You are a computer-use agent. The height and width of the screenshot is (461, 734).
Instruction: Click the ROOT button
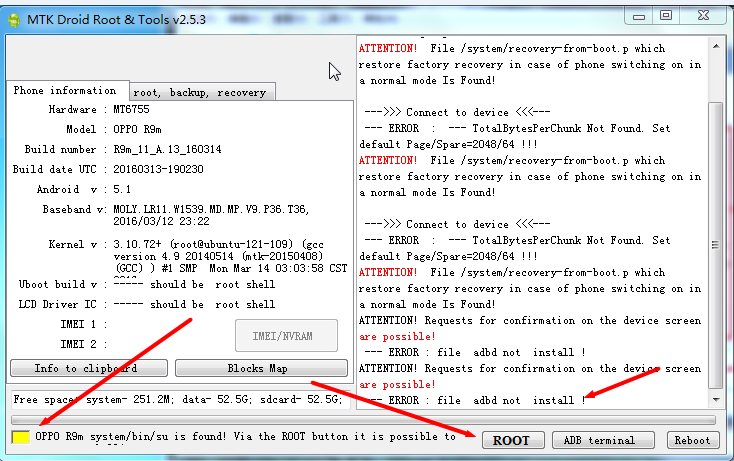tap(513, 440)
